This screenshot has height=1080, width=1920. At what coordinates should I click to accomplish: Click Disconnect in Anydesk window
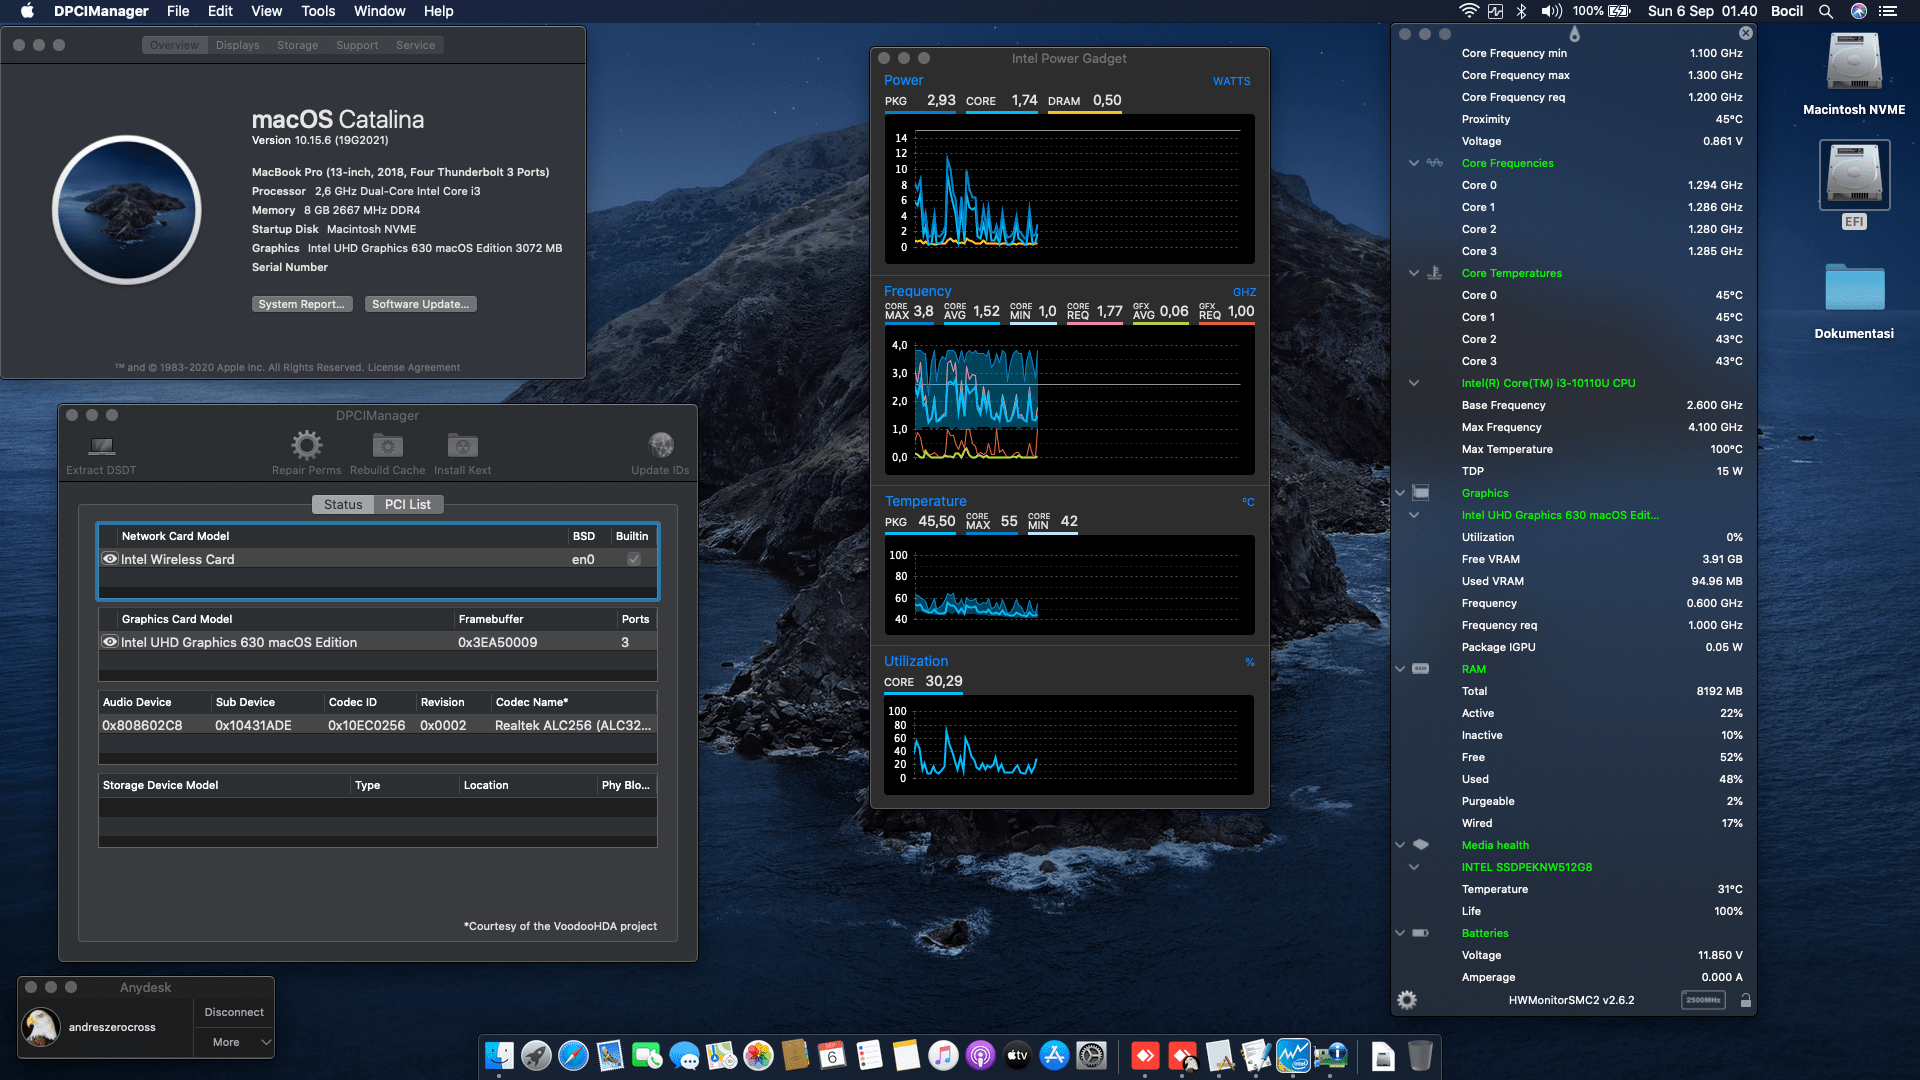pyautogui.click(x=234, y=1012)
